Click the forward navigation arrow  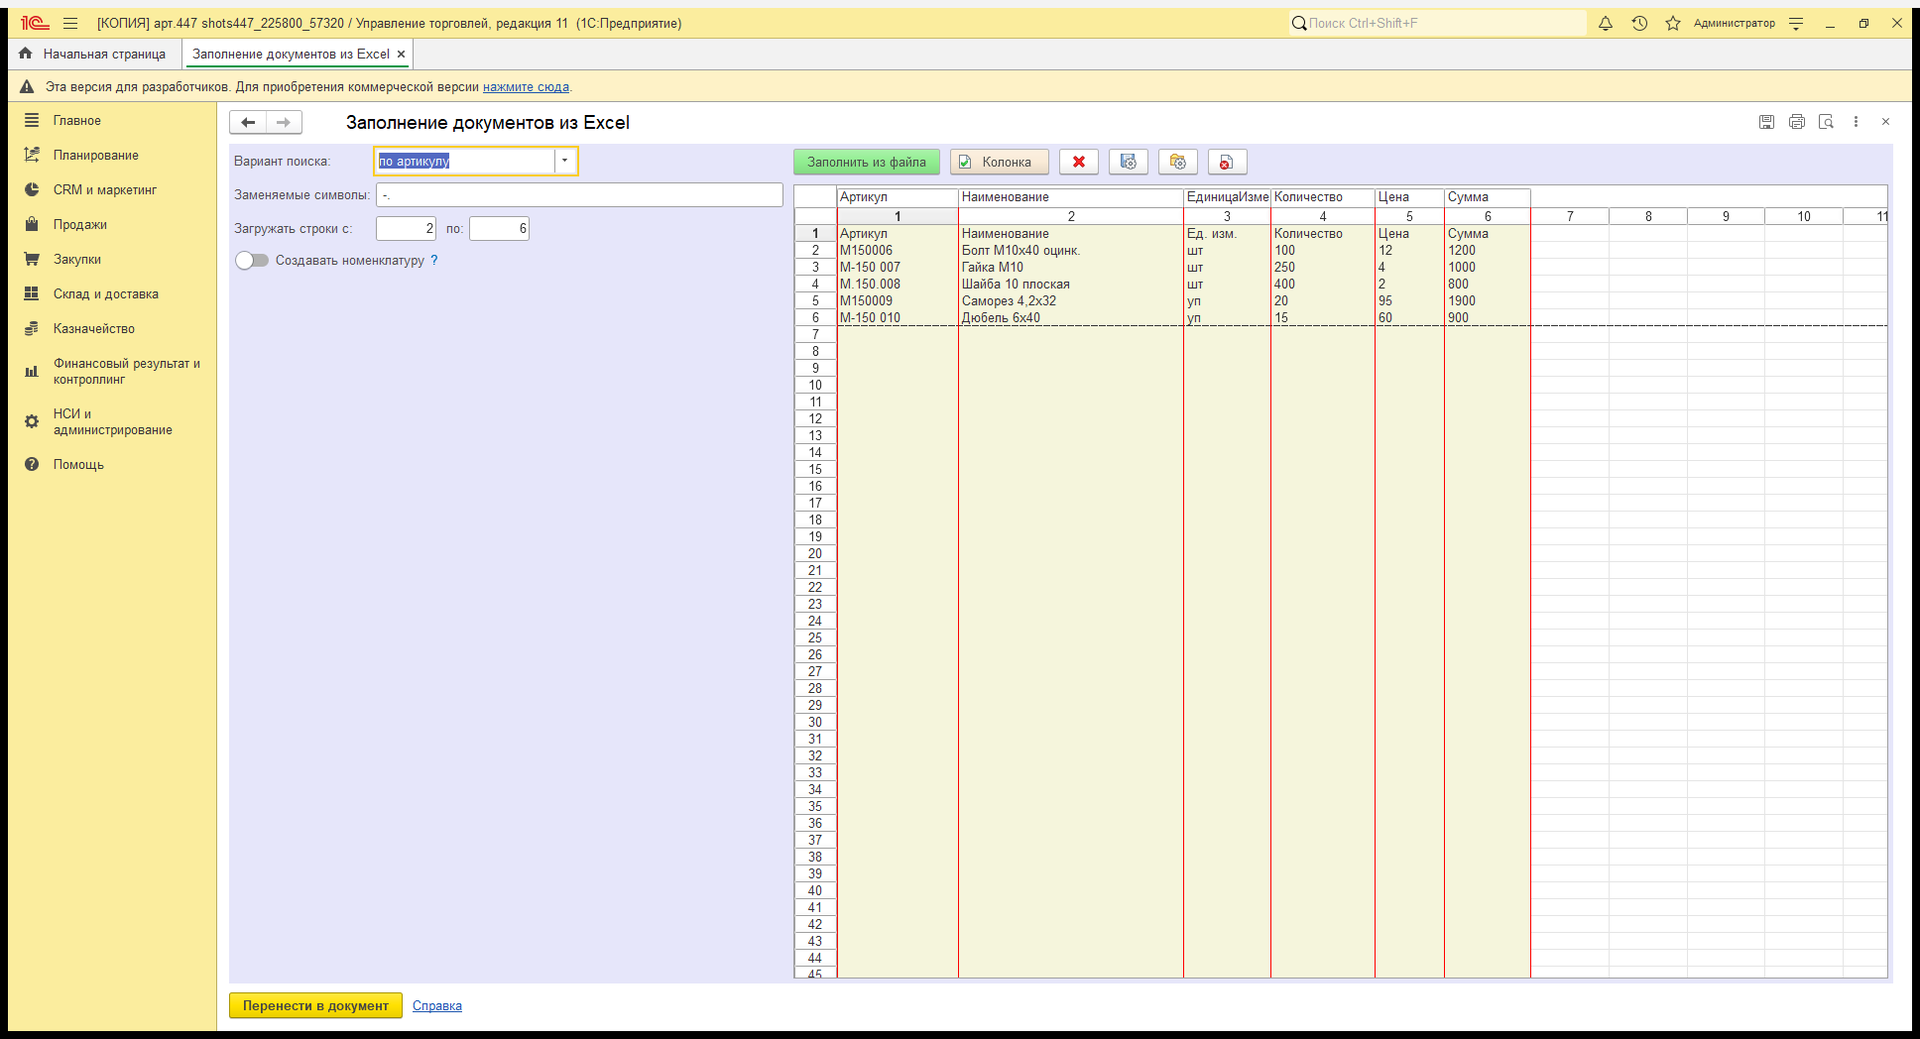click(x=284, y=122)
